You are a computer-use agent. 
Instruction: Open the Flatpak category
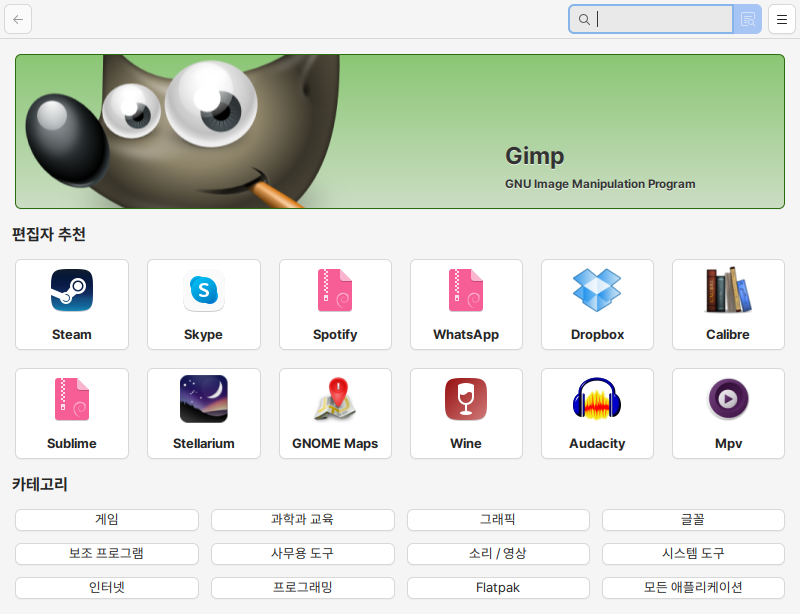[498, 588]
